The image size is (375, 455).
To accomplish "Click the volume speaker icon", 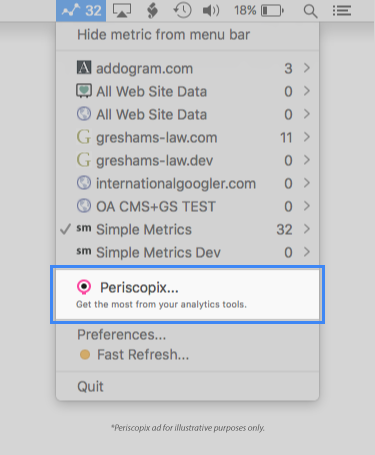I will click(x=211, y=11).
